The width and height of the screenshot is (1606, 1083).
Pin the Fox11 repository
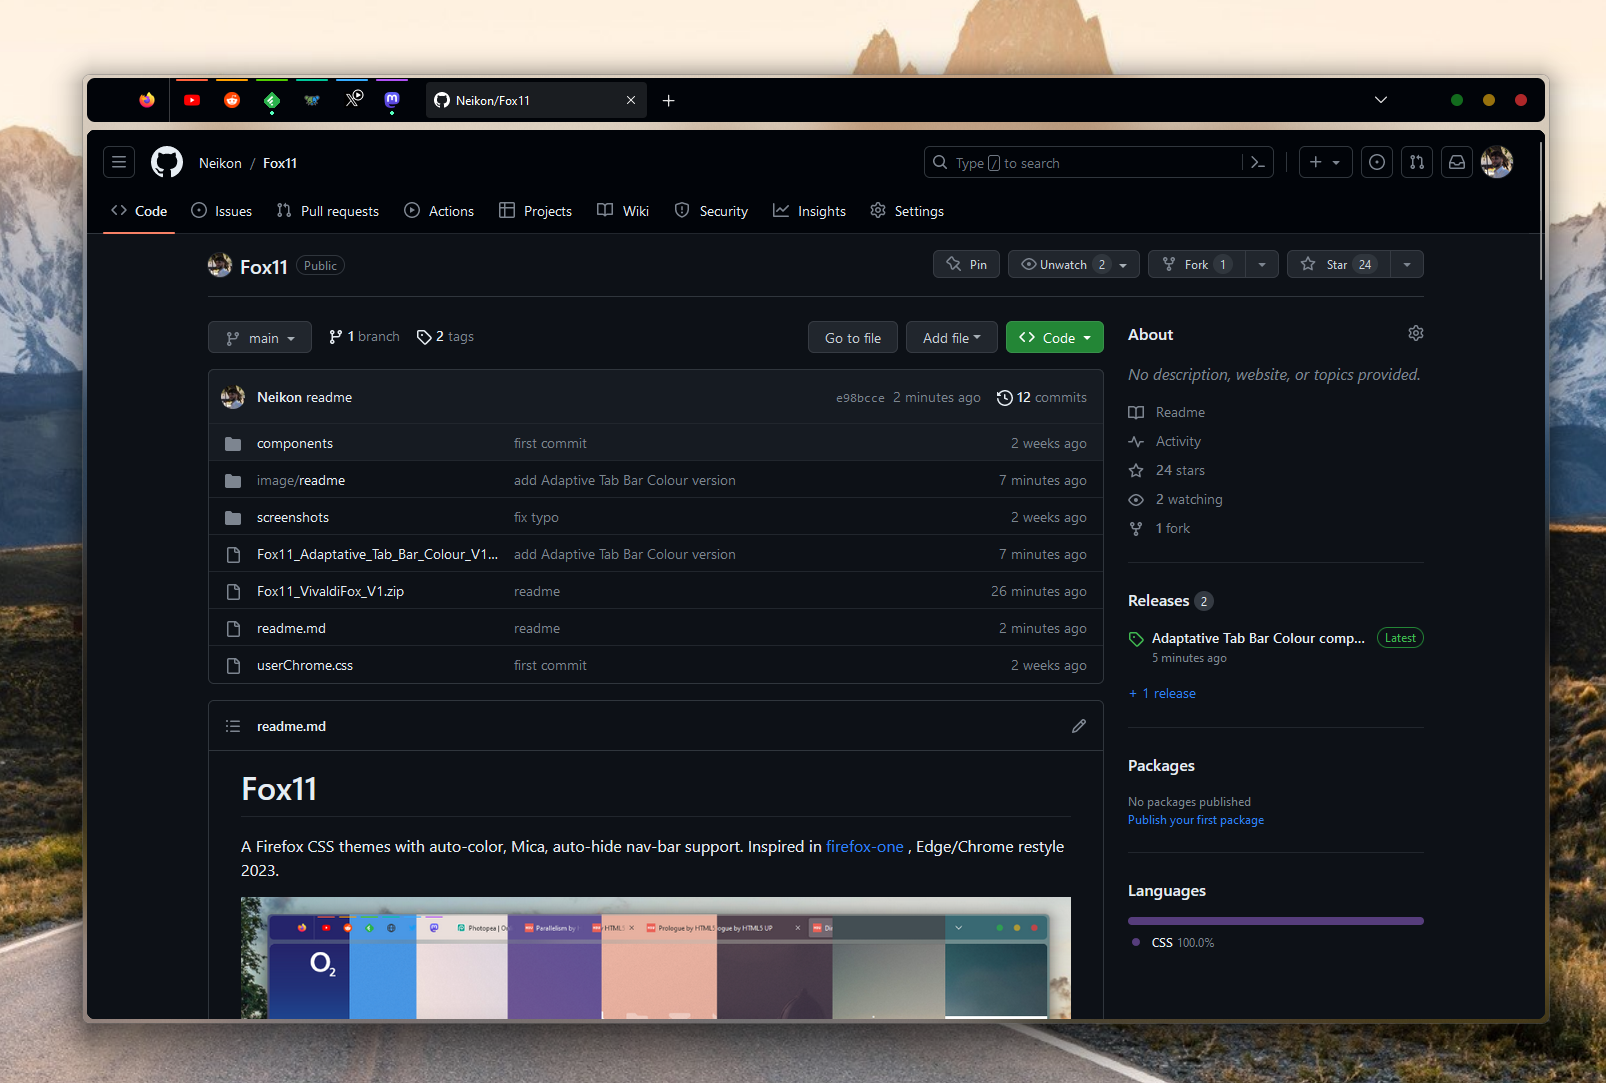(x=966, y=264)
